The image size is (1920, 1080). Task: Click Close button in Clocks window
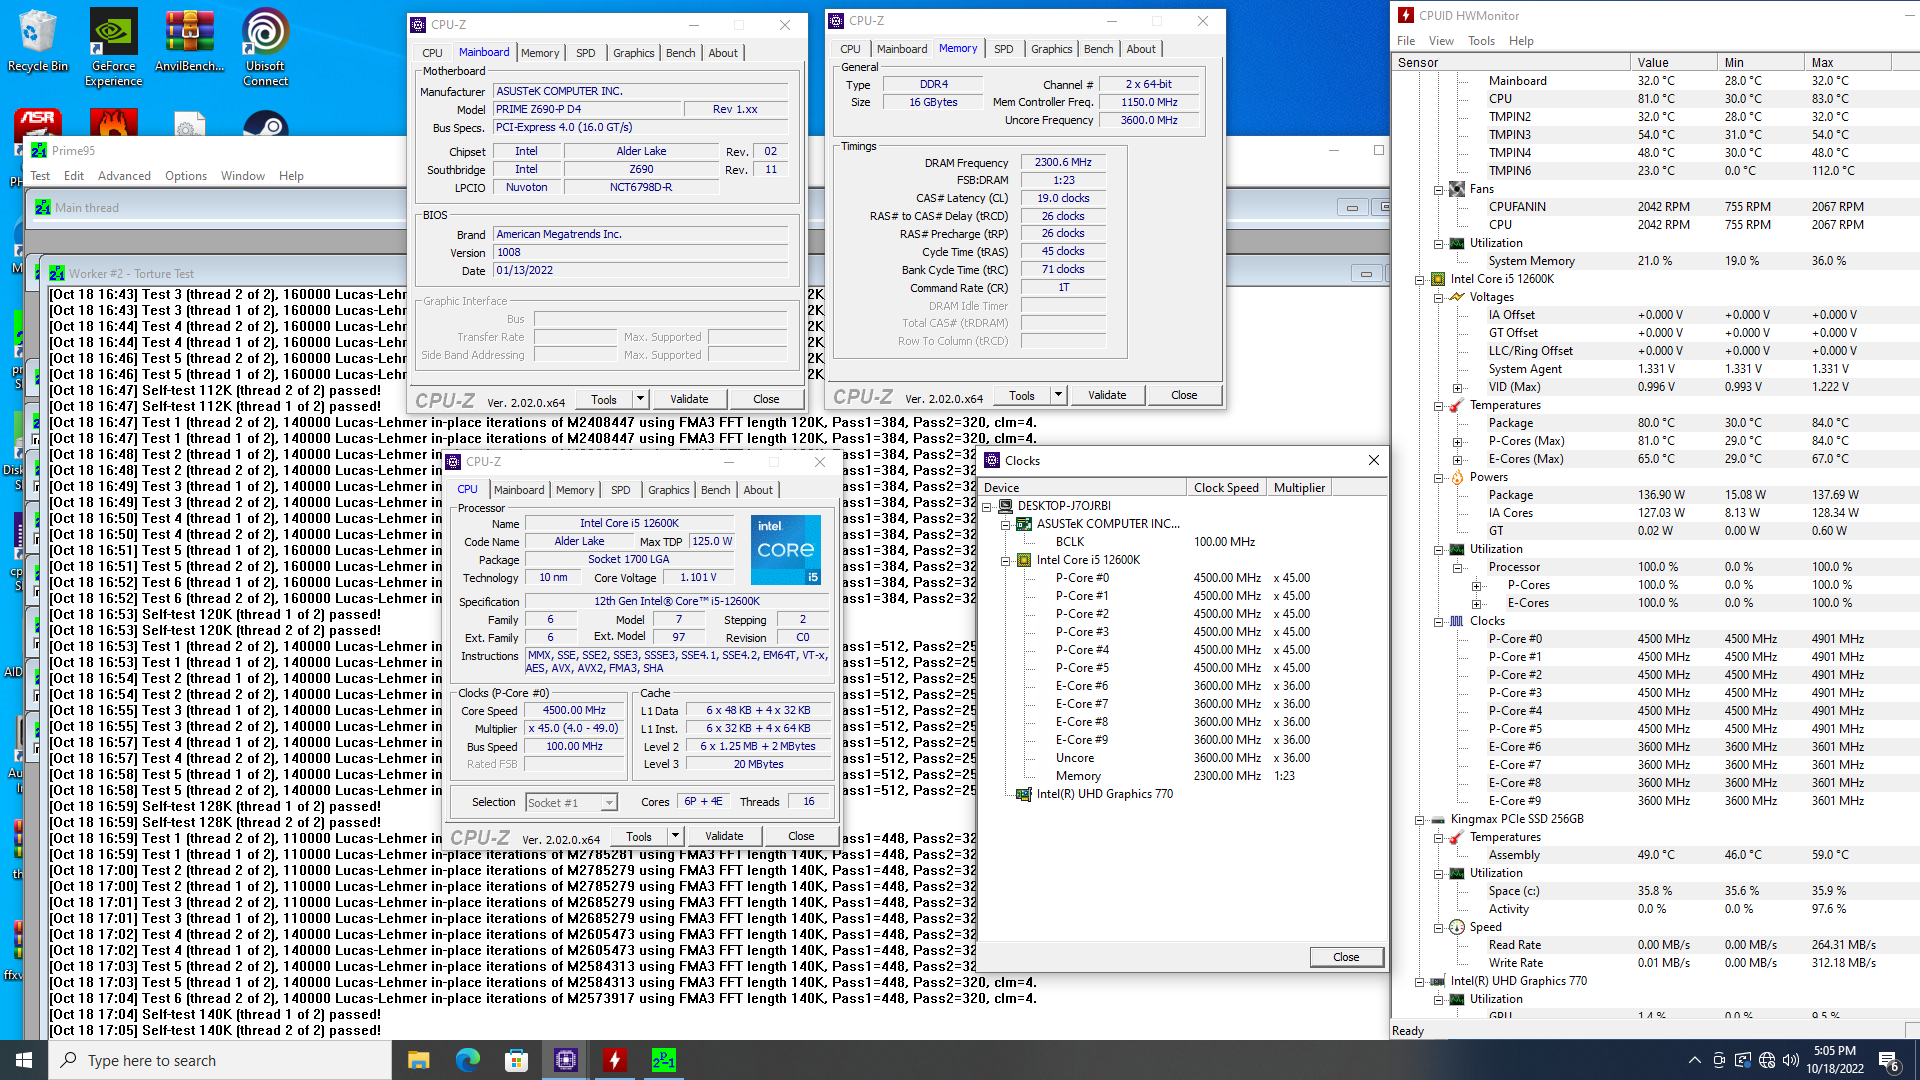1346,957
